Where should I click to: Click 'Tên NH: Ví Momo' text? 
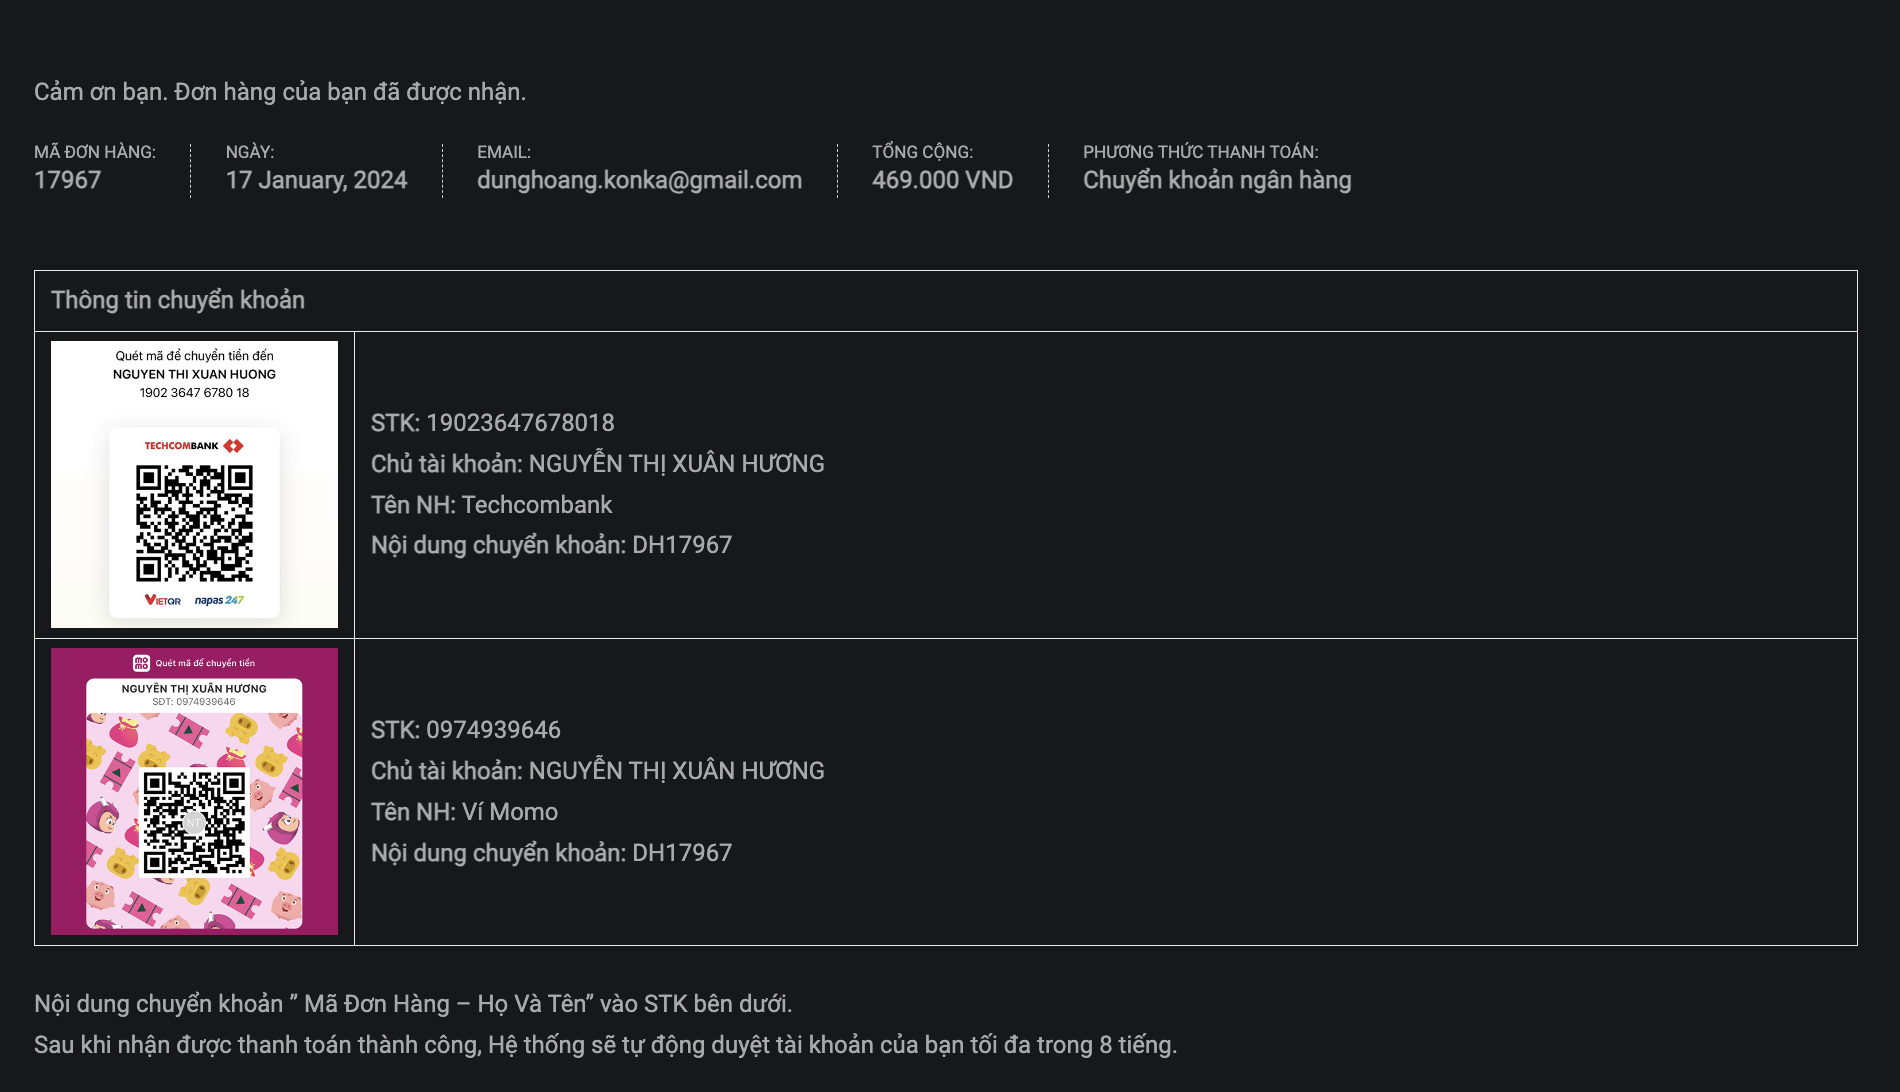click(464, 812)
